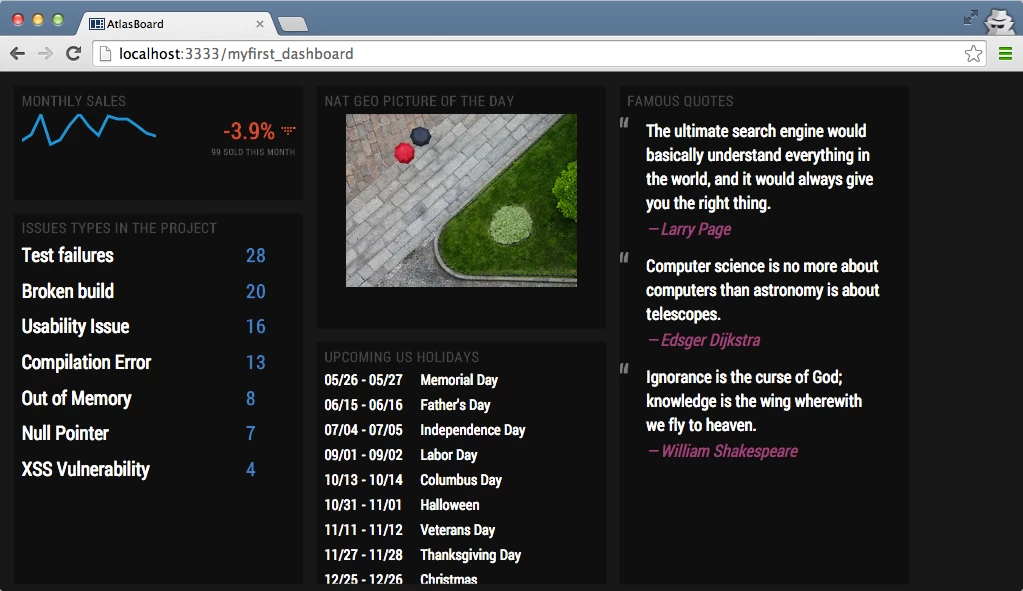Click the "FAMOUS QUOTES" widget title
Image resolution: width=1023 pixels, height=591 pixels.
pos(680,101)
